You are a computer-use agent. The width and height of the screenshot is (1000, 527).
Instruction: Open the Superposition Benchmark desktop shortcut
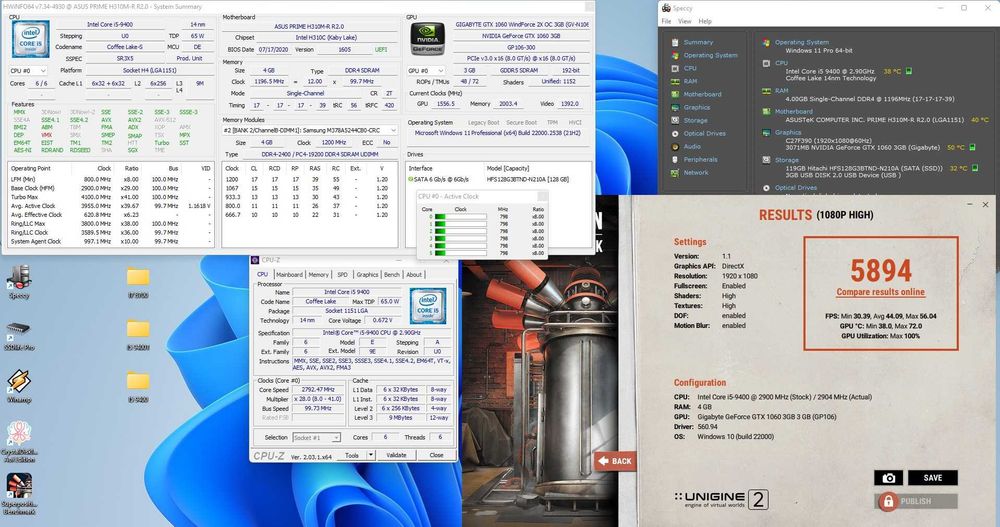click(x=19, y=493)
